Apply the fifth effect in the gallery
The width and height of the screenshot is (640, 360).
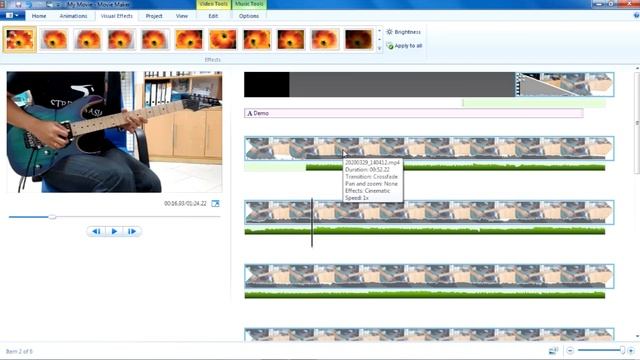pos(156,40)
